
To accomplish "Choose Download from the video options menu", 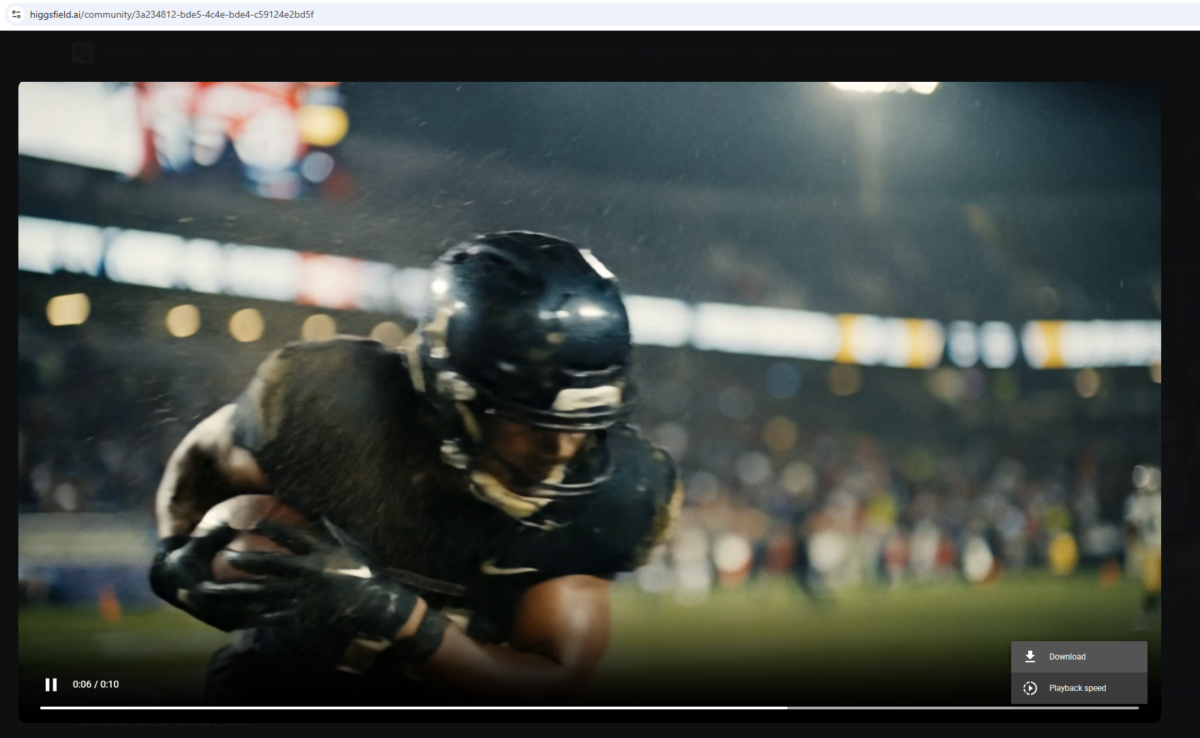I will click(1070, 656).
